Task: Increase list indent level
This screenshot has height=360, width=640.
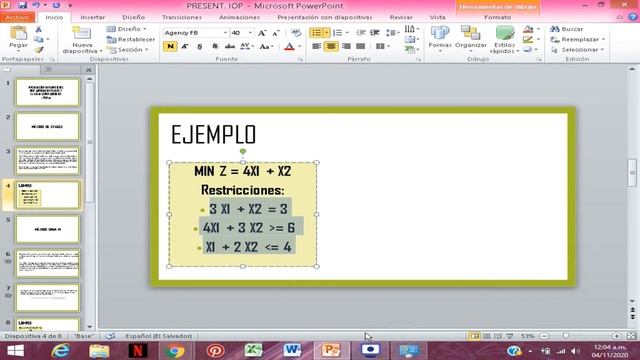Action: [x=375, y=33]
